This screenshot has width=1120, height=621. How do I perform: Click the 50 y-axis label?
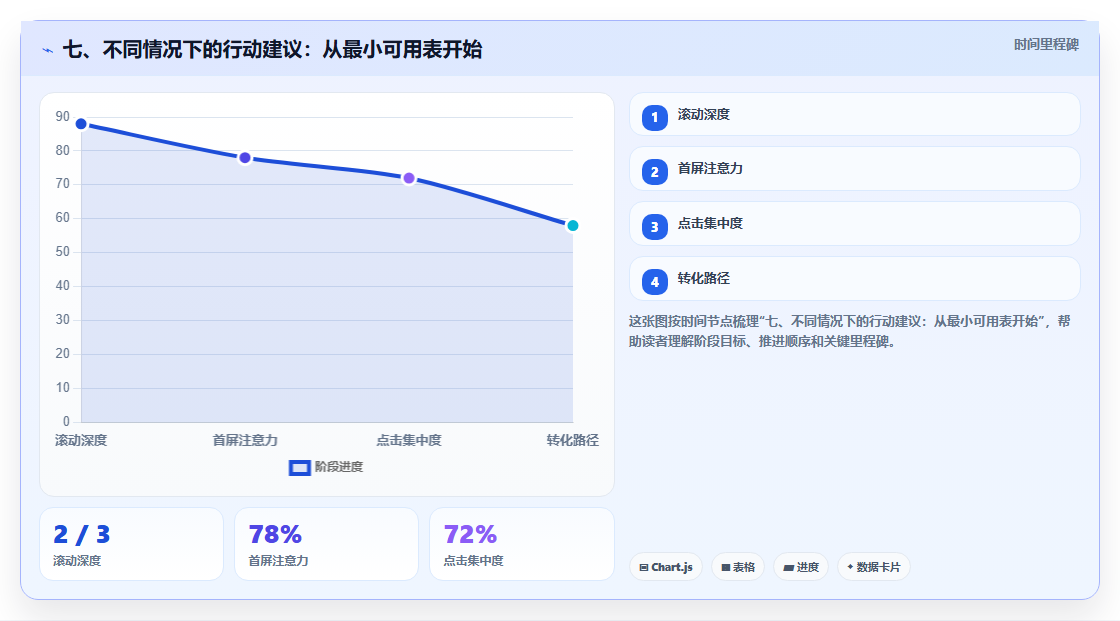click(x=63, y=252)
